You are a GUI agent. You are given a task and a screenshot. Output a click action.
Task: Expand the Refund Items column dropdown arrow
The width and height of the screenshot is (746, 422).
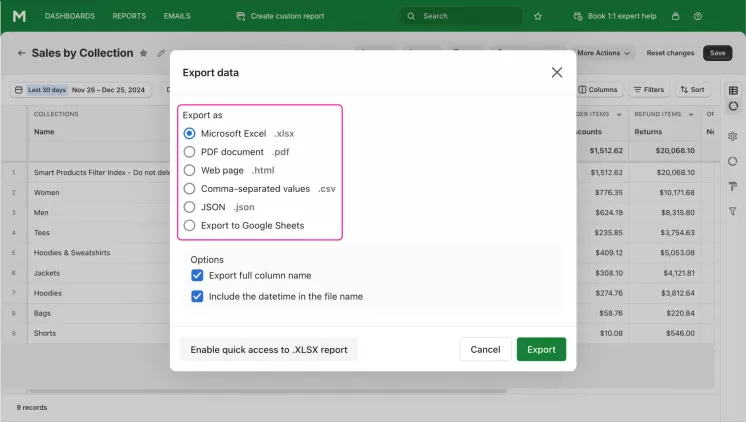pyautogui.click(x=691, y=114)
